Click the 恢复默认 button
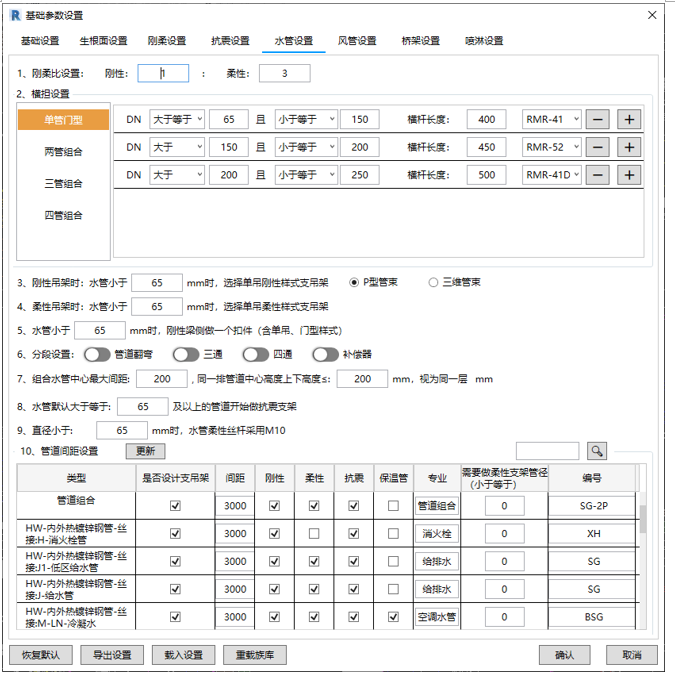 click(41, 655)
